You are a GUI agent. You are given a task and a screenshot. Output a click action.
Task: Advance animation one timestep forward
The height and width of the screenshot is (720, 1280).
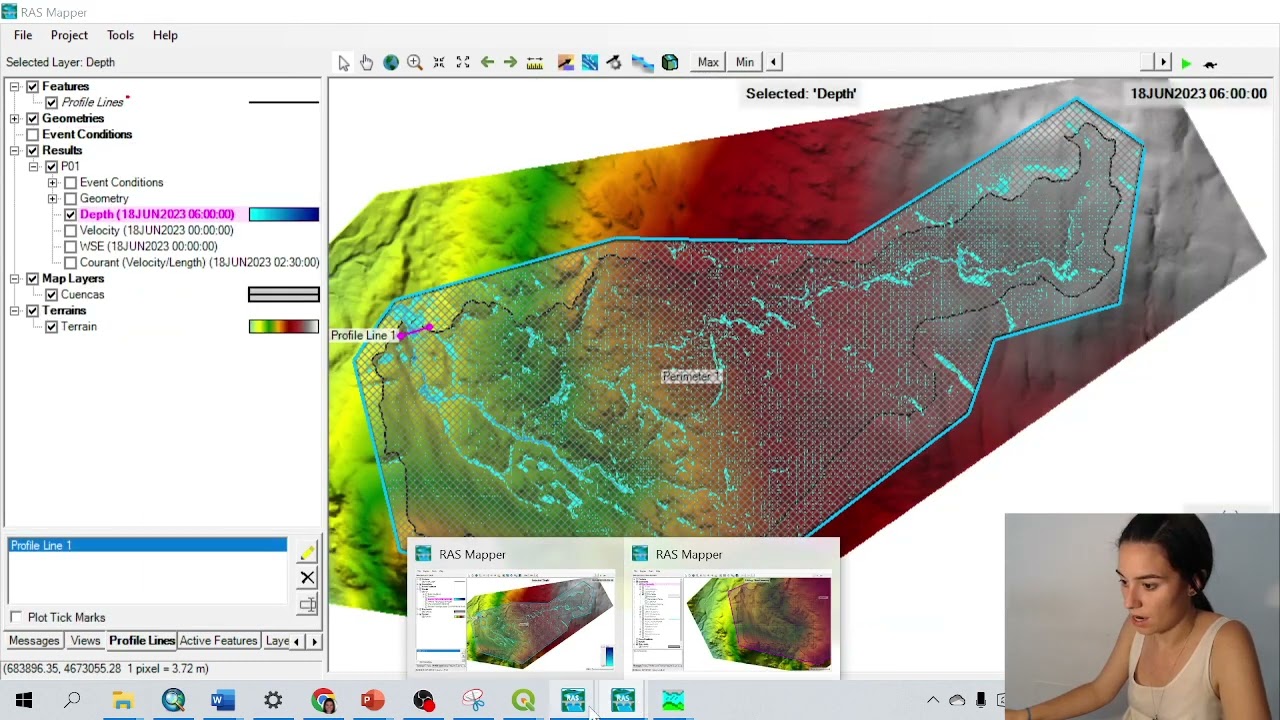(x=1162, y=63)
